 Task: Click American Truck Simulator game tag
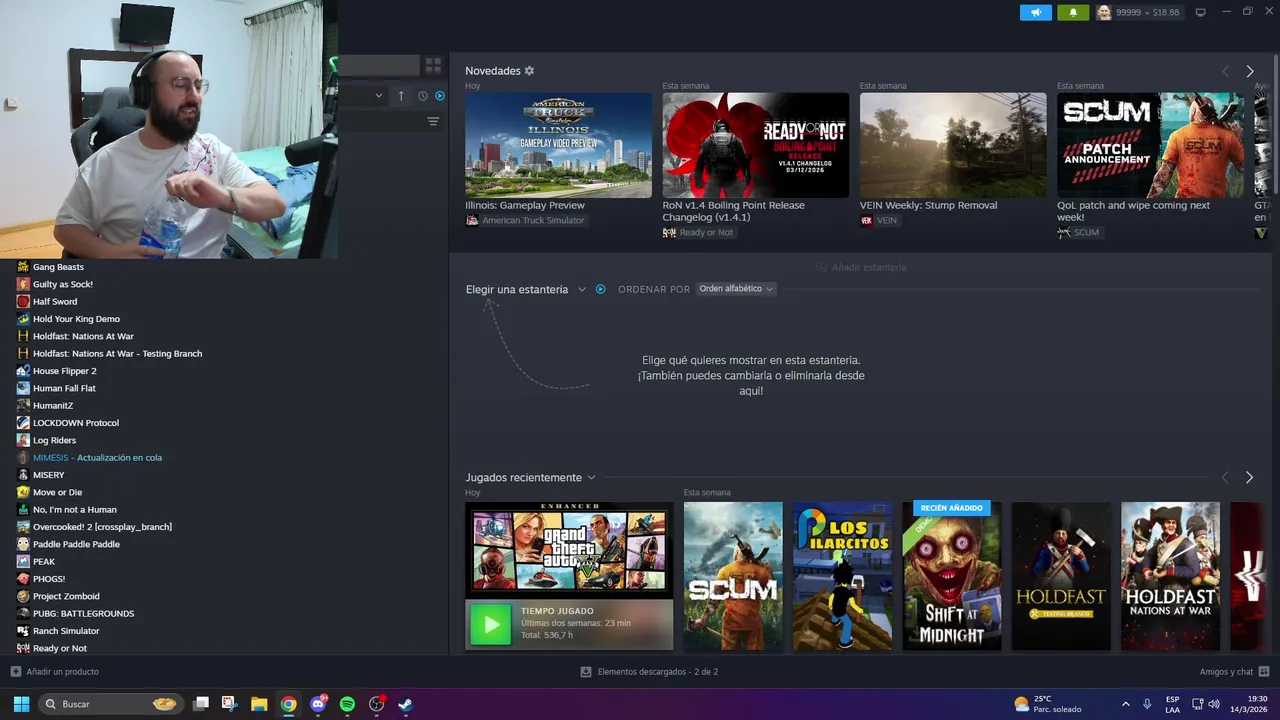525,220
